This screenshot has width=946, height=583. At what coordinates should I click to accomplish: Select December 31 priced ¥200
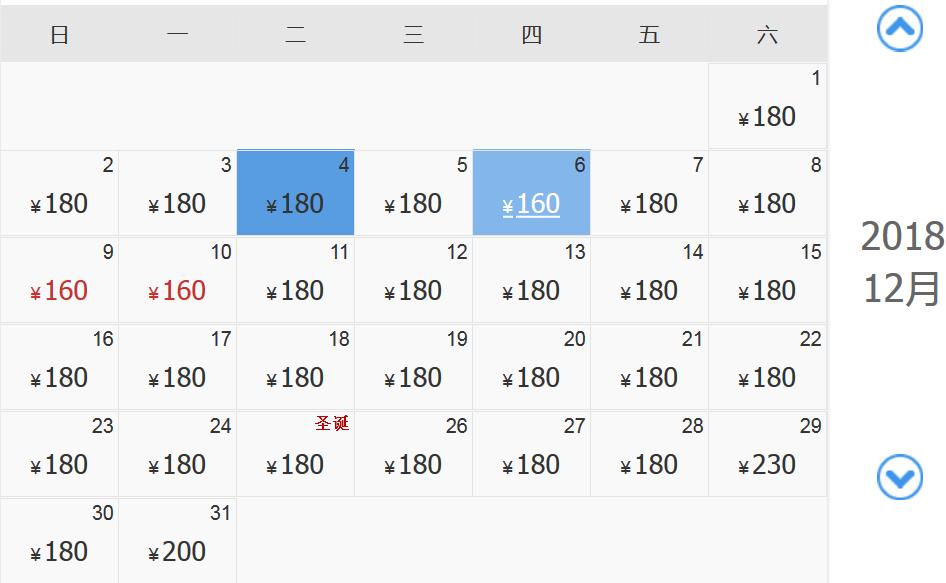(177, 541)
